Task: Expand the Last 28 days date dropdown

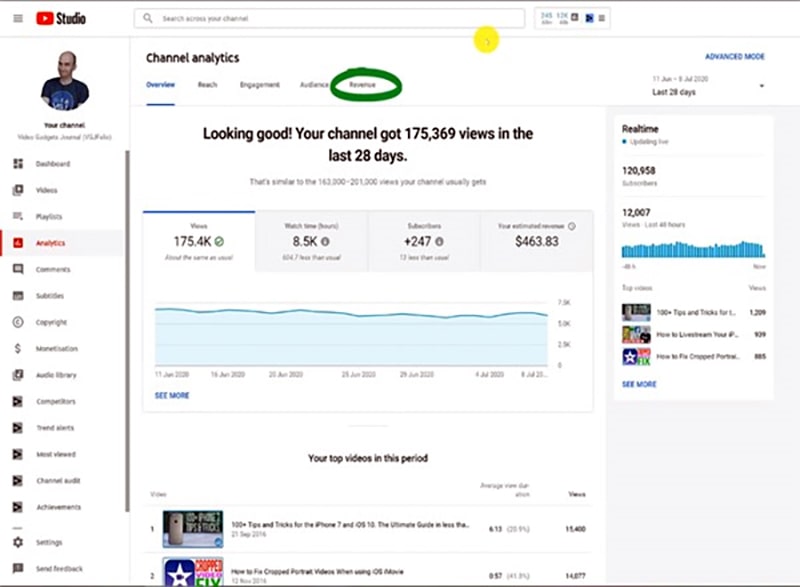Action: pos(709,86)
